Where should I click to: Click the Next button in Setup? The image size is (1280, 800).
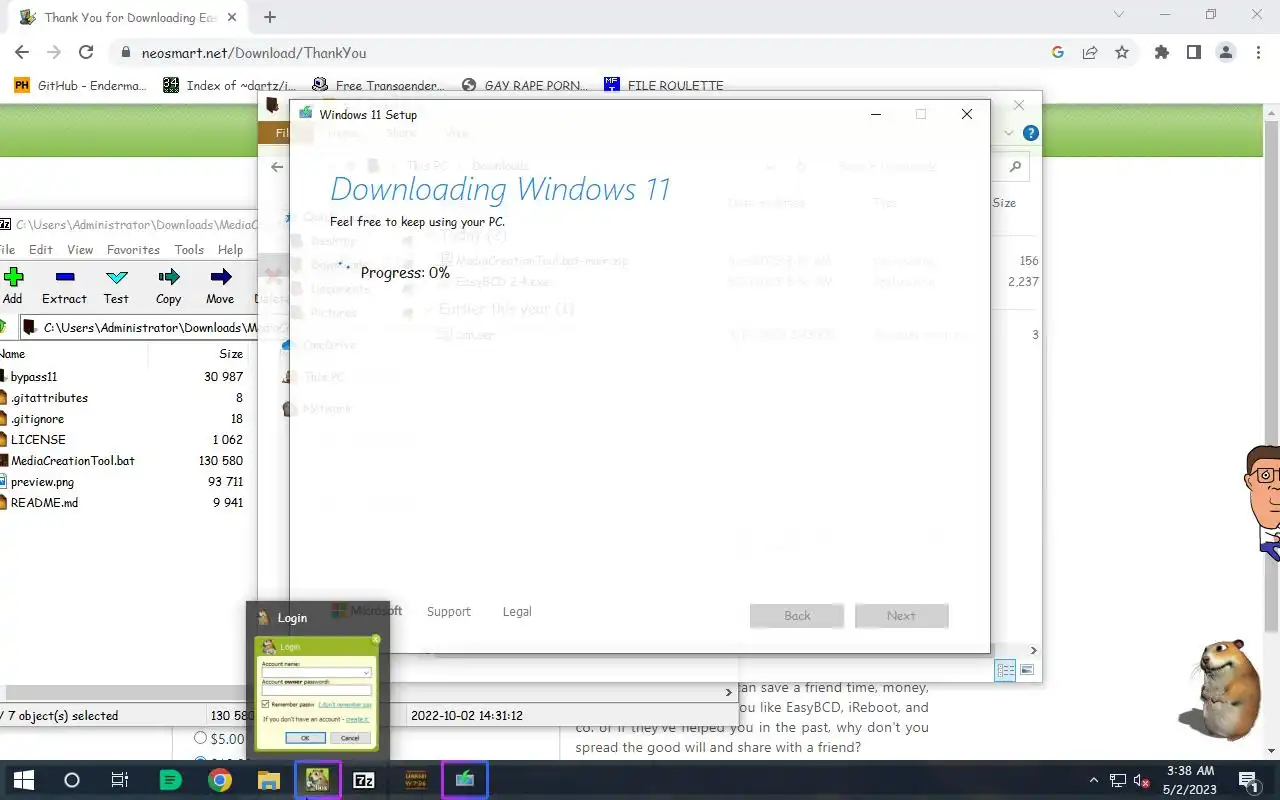pos(901,615)
